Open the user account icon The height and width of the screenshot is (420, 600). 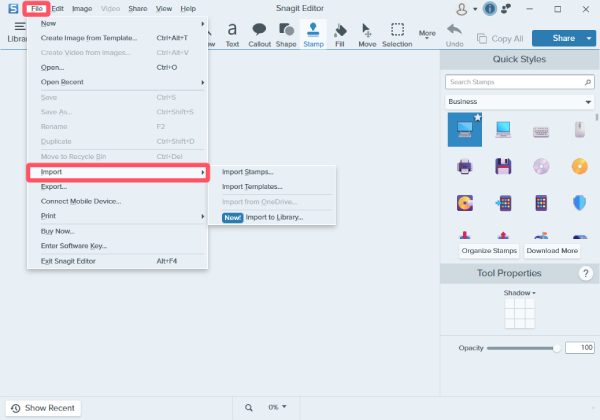coord(462,9)
